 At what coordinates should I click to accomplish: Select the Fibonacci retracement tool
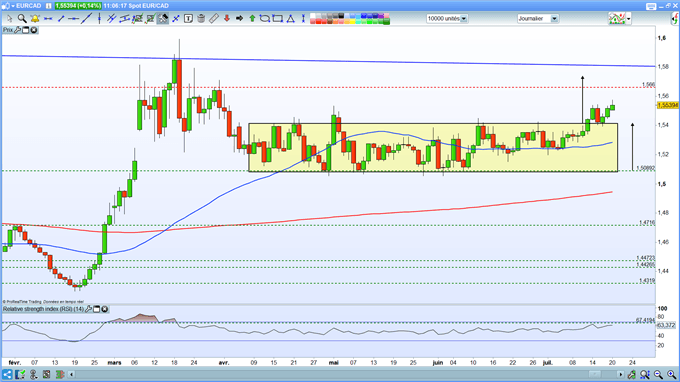tap(137, 19)
